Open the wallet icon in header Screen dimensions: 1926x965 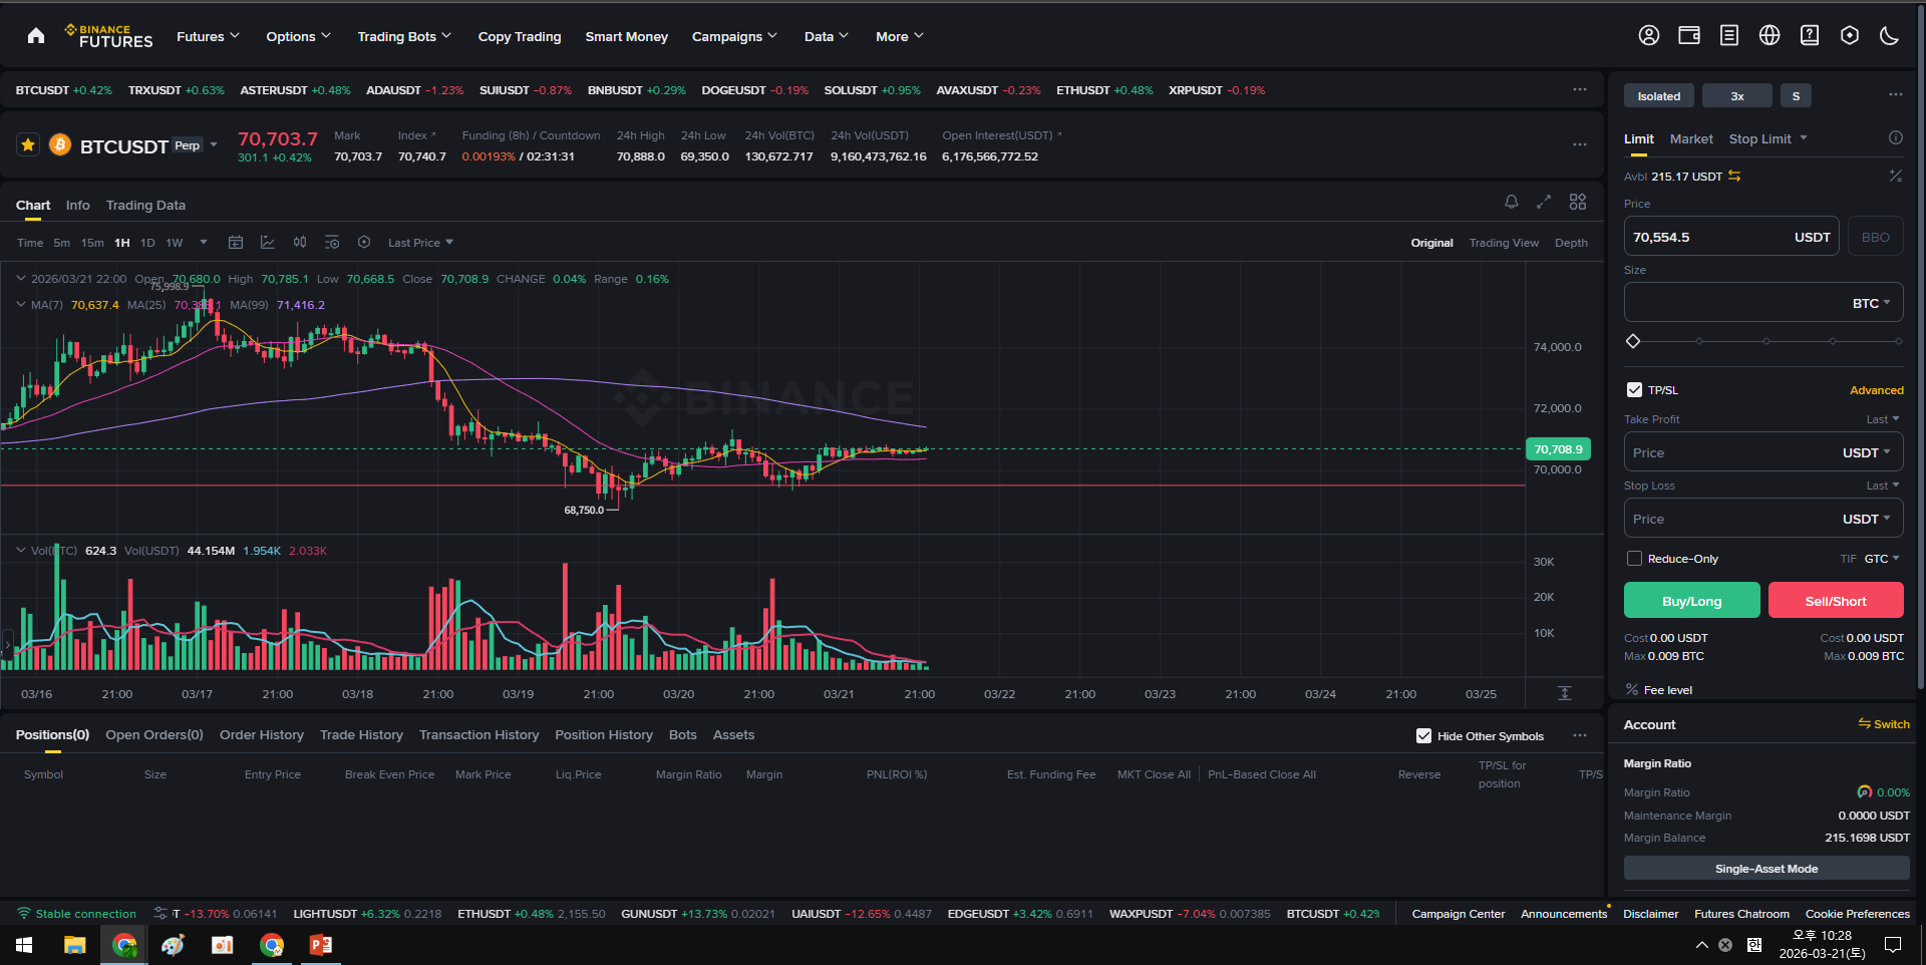click(1689, 36)
